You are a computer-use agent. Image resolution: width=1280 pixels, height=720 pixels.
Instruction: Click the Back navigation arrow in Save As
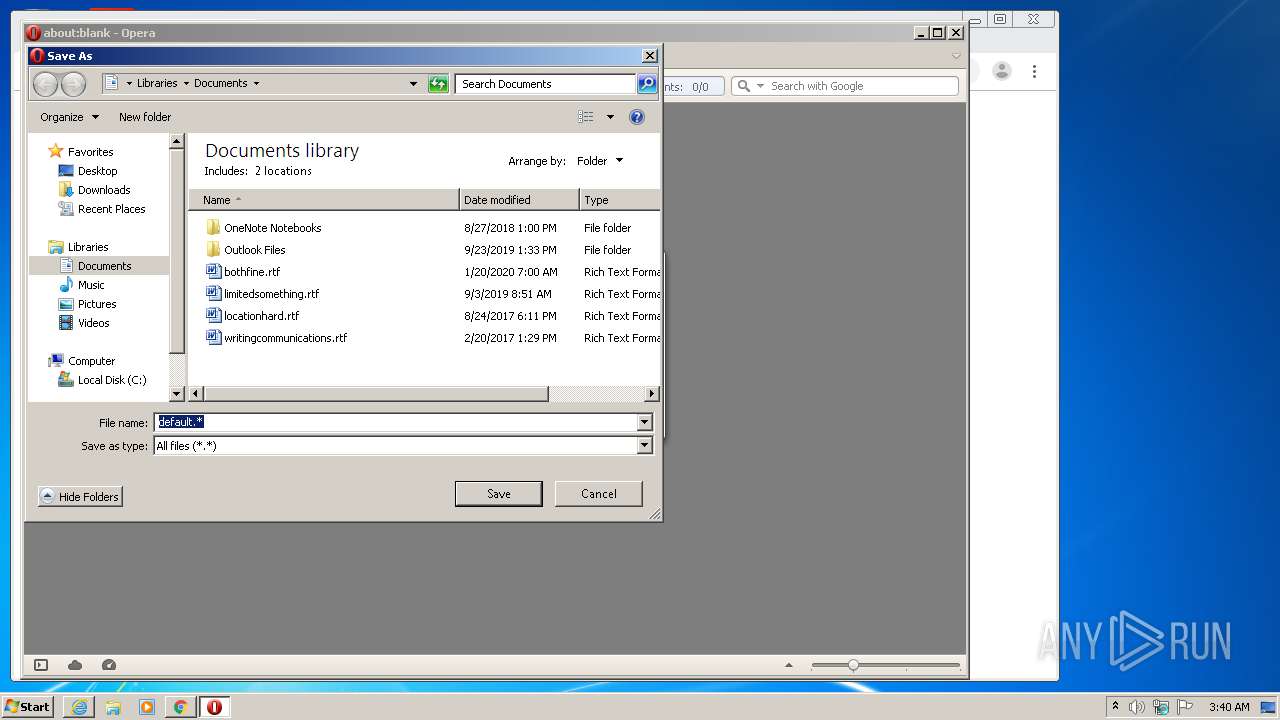[45, 84]
